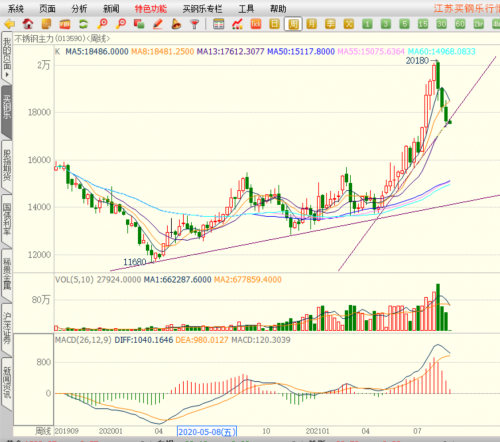The width and height of the screenshot is (500, 442).
Task: Click the 20180 high price annotation
Action: 417,61
